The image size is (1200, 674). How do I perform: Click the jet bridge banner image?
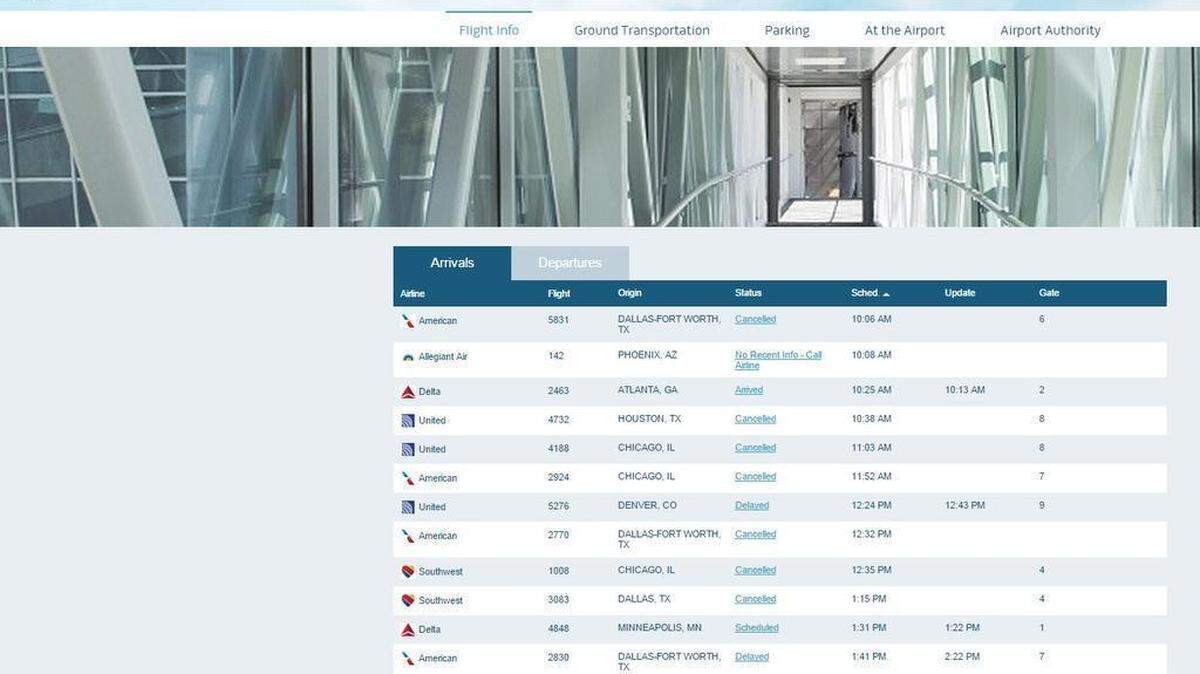(600, 136)
